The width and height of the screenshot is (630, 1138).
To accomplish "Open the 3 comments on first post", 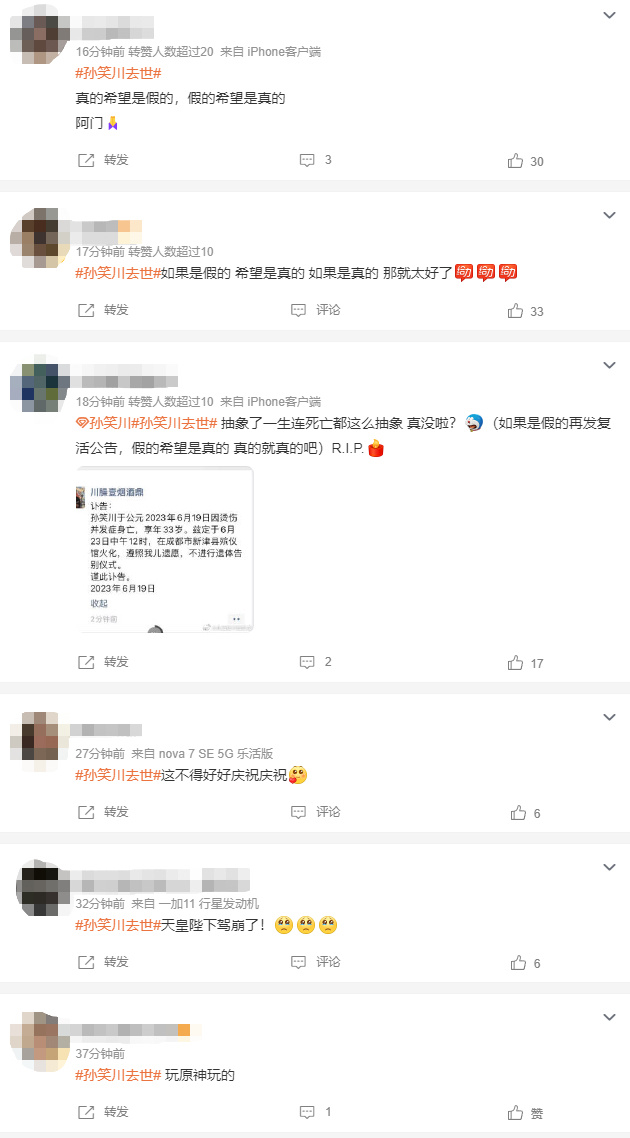I will coord(316,160).
